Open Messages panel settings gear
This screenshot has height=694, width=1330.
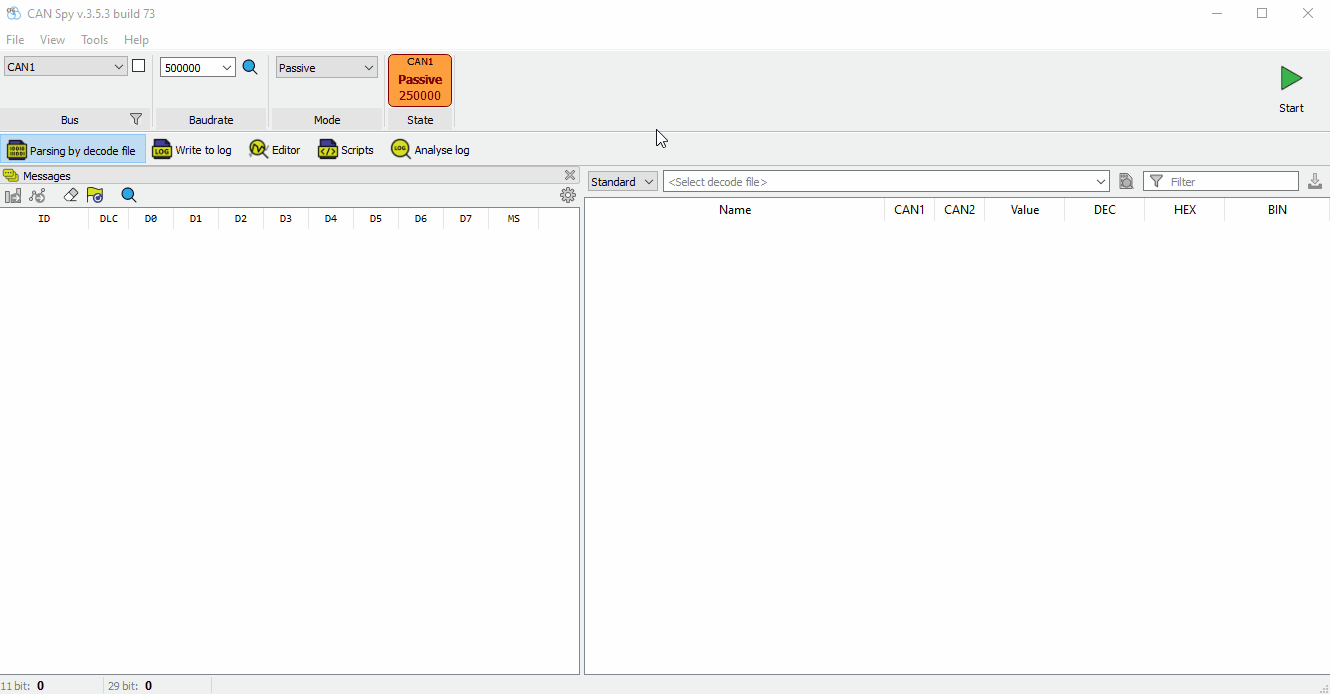568,195
